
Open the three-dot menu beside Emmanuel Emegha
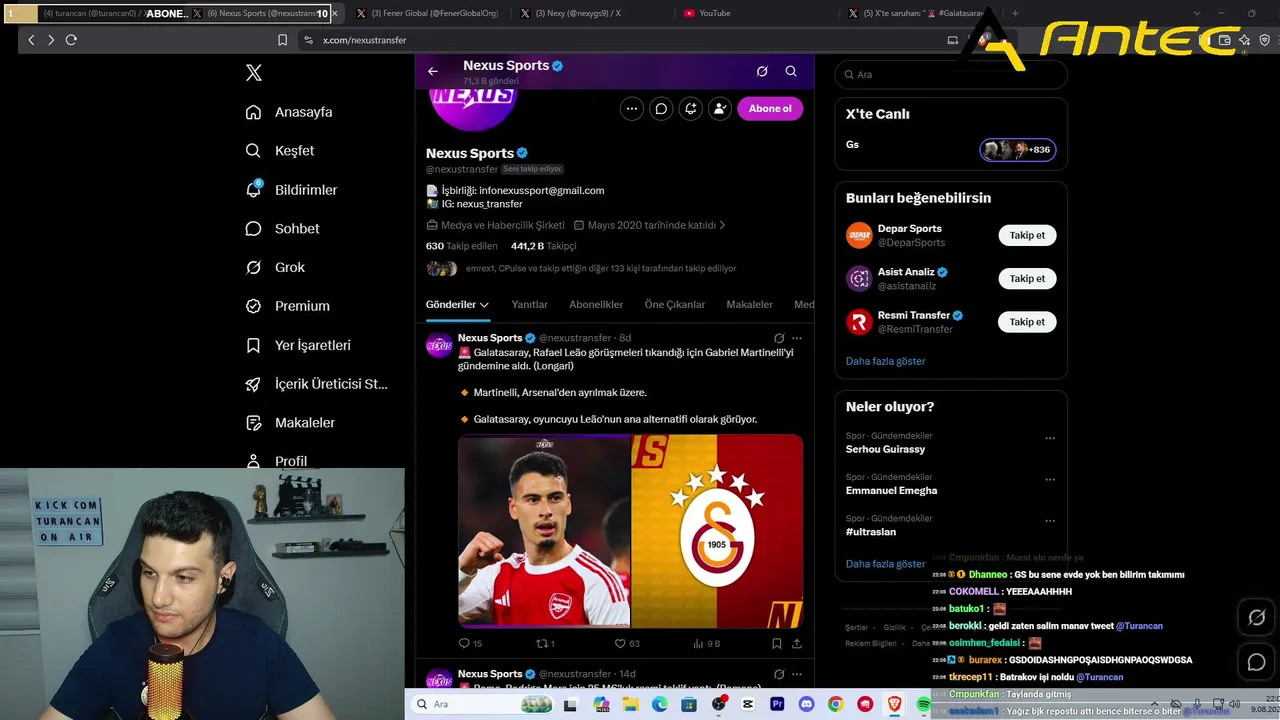[x=1050, y=479]
